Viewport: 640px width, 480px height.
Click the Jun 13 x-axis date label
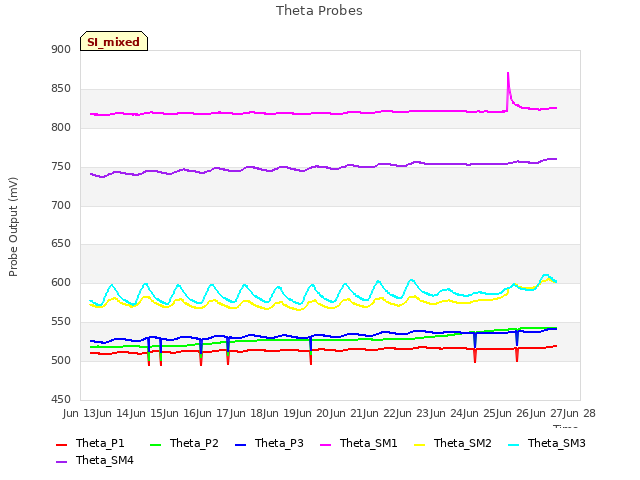tap(80, 413)
